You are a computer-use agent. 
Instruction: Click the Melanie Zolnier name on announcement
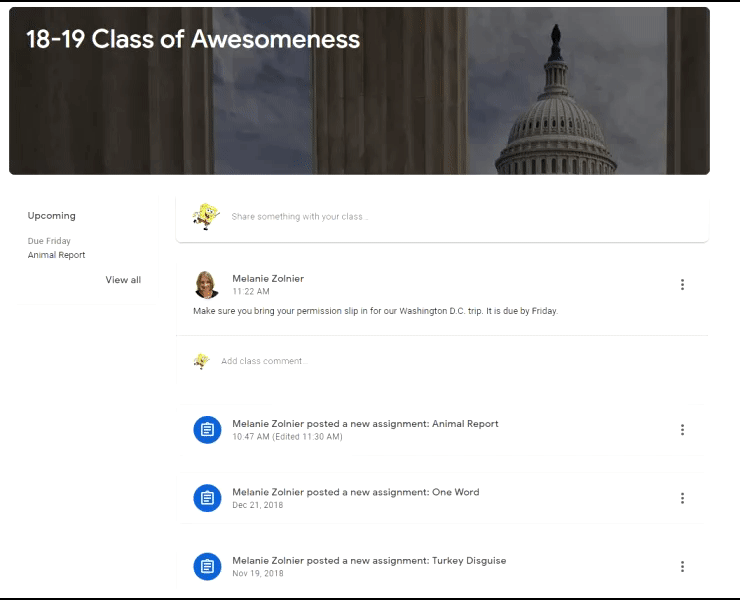click(268, 279)
